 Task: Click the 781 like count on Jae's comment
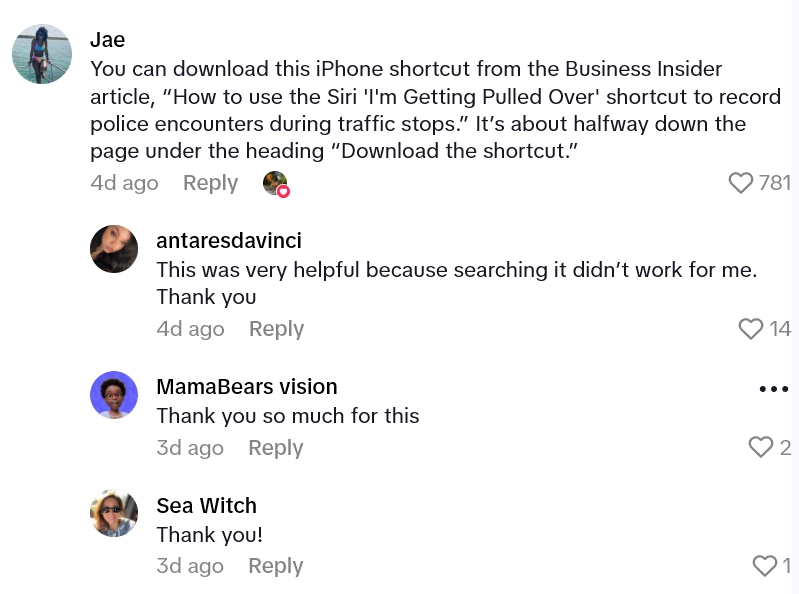(x=774, y=183)
